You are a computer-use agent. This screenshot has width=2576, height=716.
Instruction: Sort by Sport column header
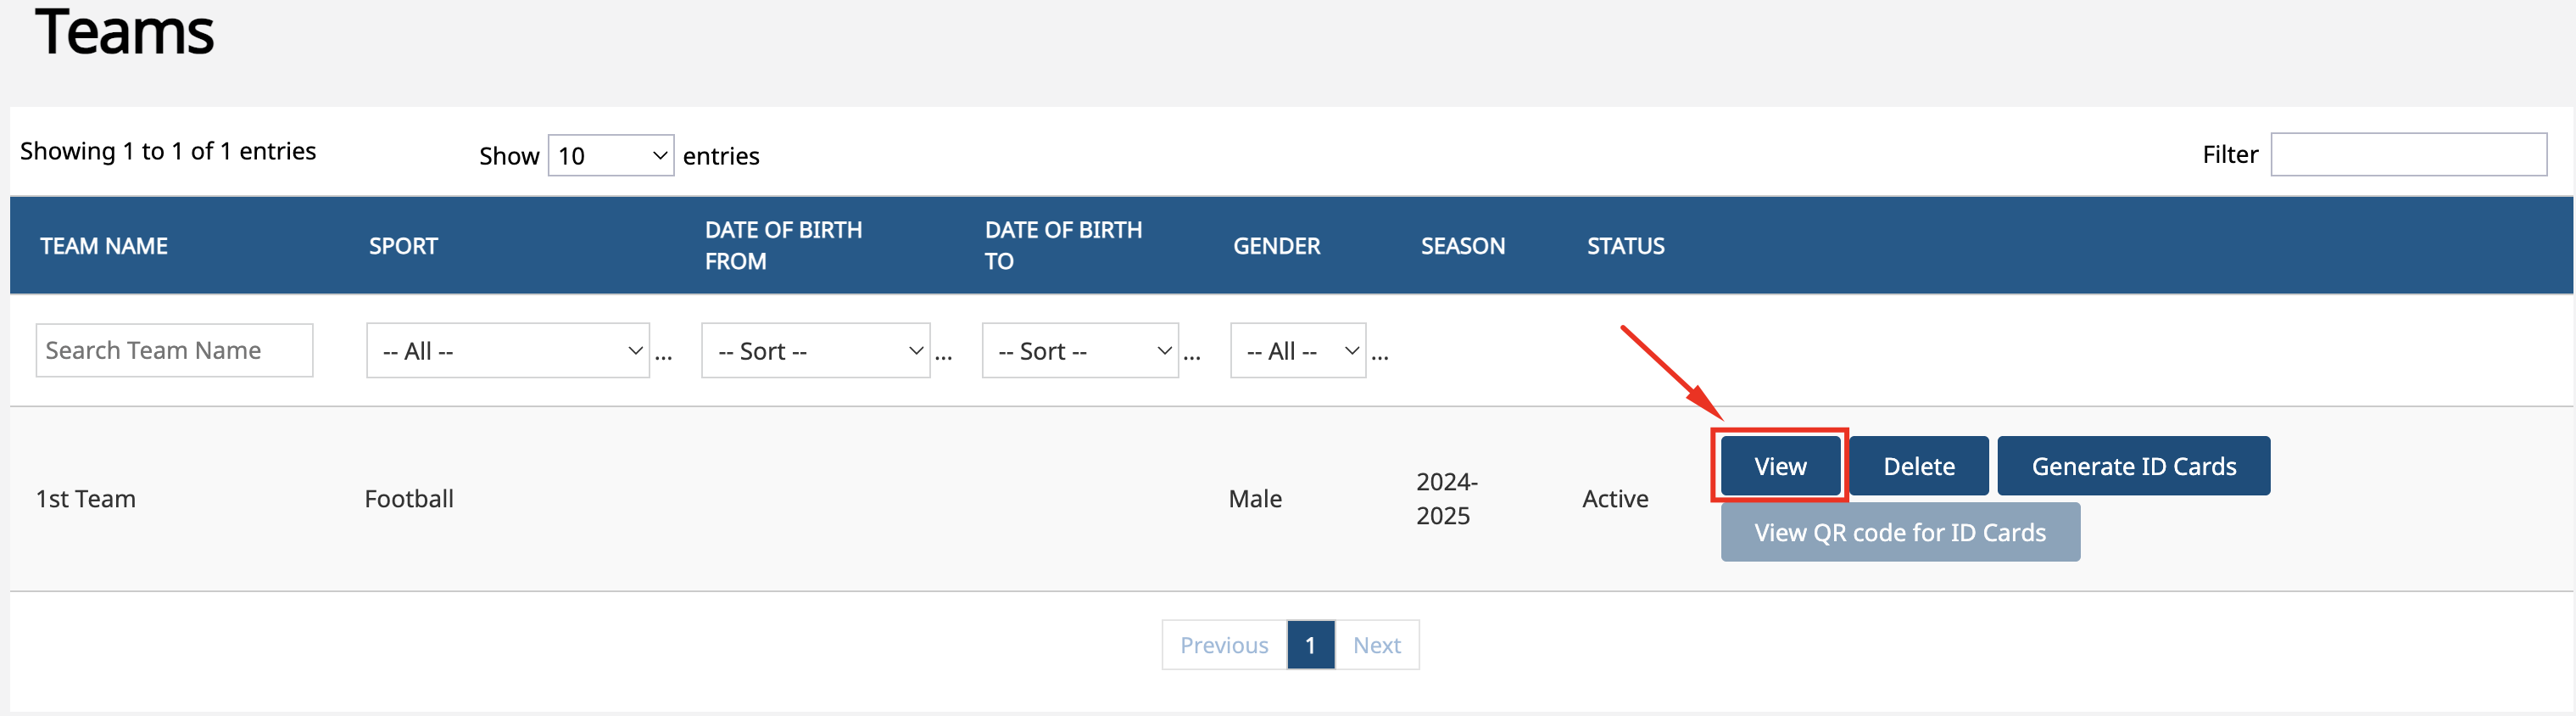coord(403,246)
